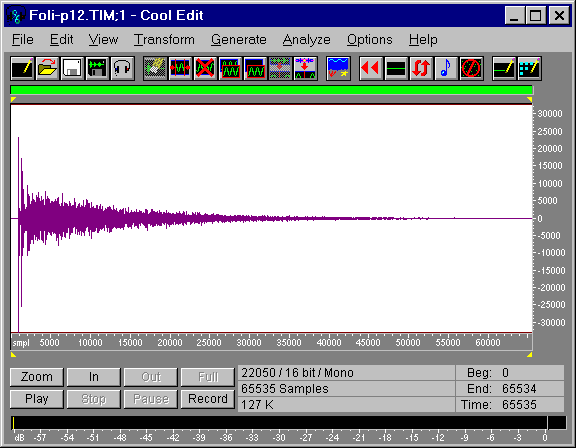Open a file with the folder icon

point(47,69)
